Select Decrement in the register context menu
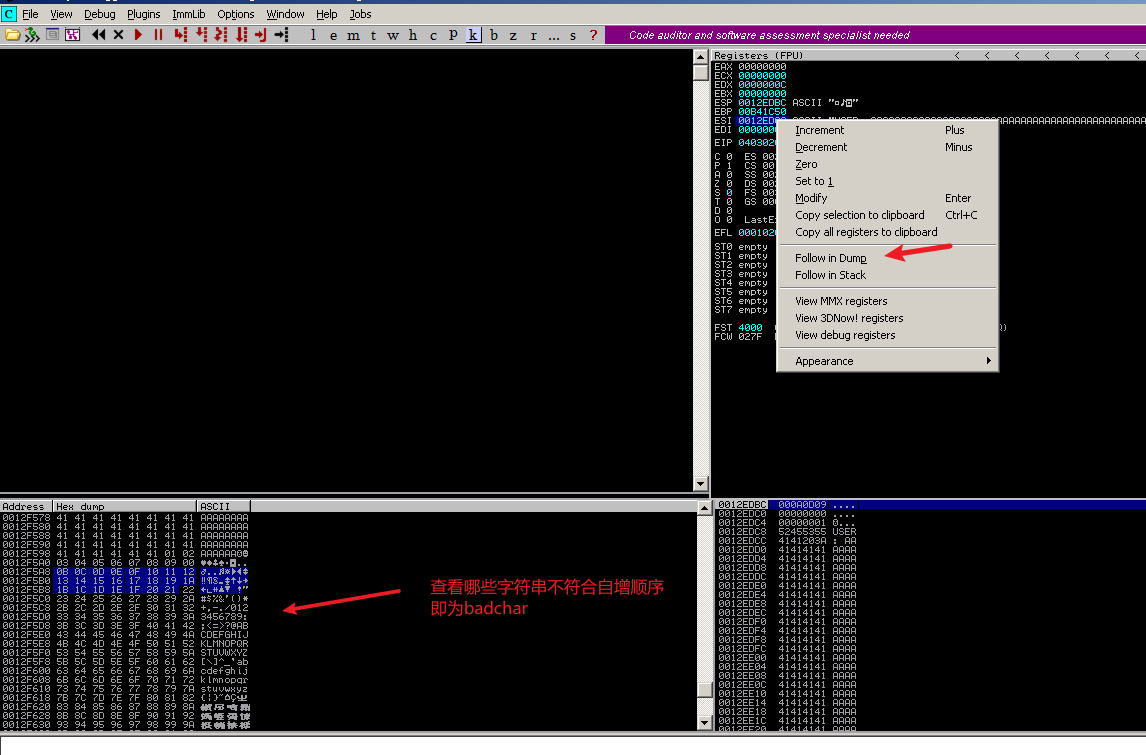The image size is (1146, 755). [x=887, y=147]
